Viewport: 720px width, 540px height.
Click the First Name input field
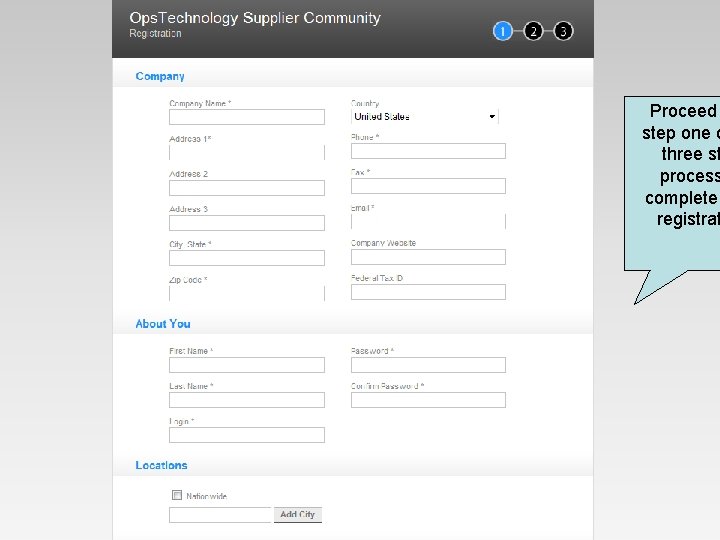point(247,365)
